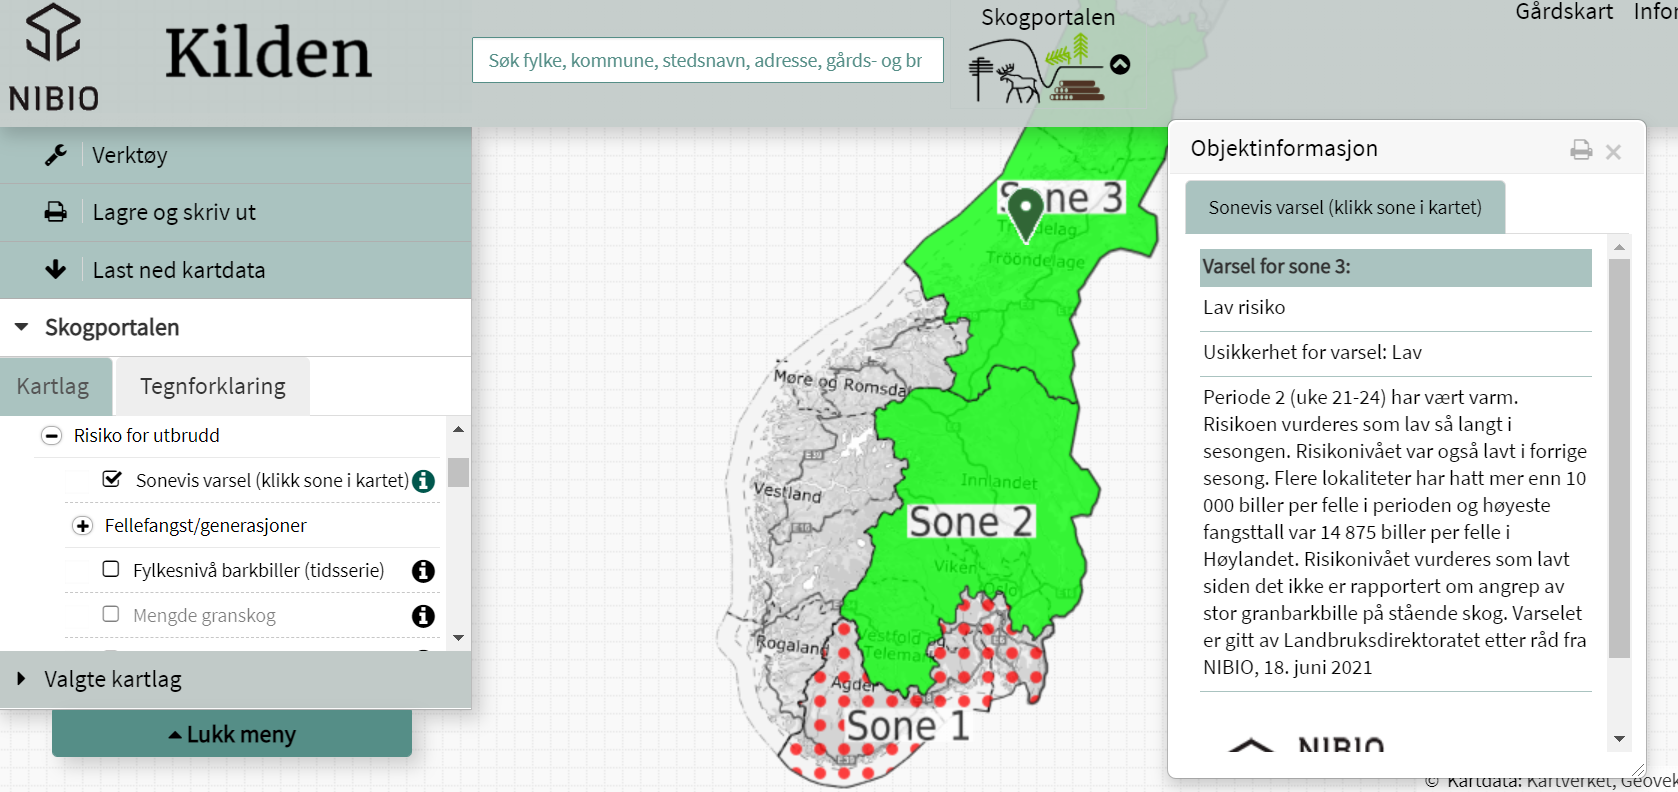The height and width of the screenshot is (792, 1678).
Task: Check the Mengde granskog checkbox
Action: [111, 614]
